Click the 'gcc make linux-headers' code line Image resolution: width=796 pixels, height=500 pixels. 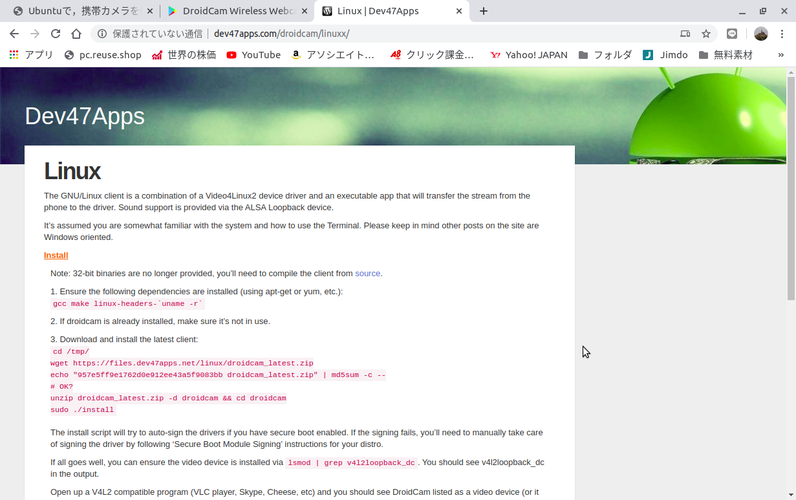click(x=127, y=304)
